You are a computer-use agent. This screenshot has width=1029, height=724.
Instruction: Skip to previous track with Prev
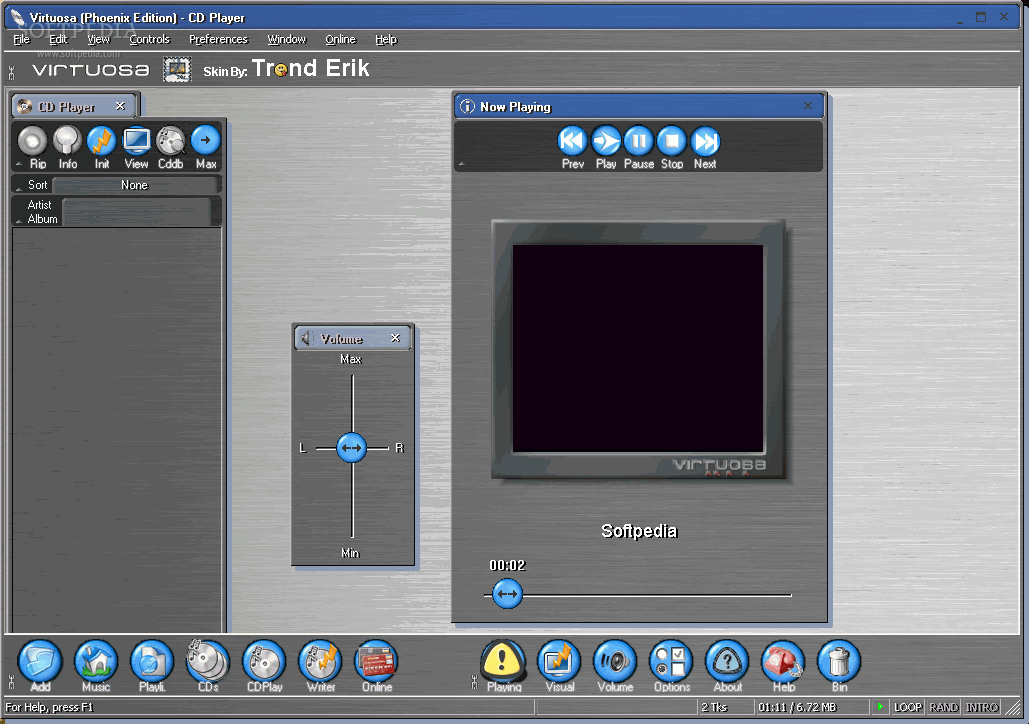coord(572,140)
